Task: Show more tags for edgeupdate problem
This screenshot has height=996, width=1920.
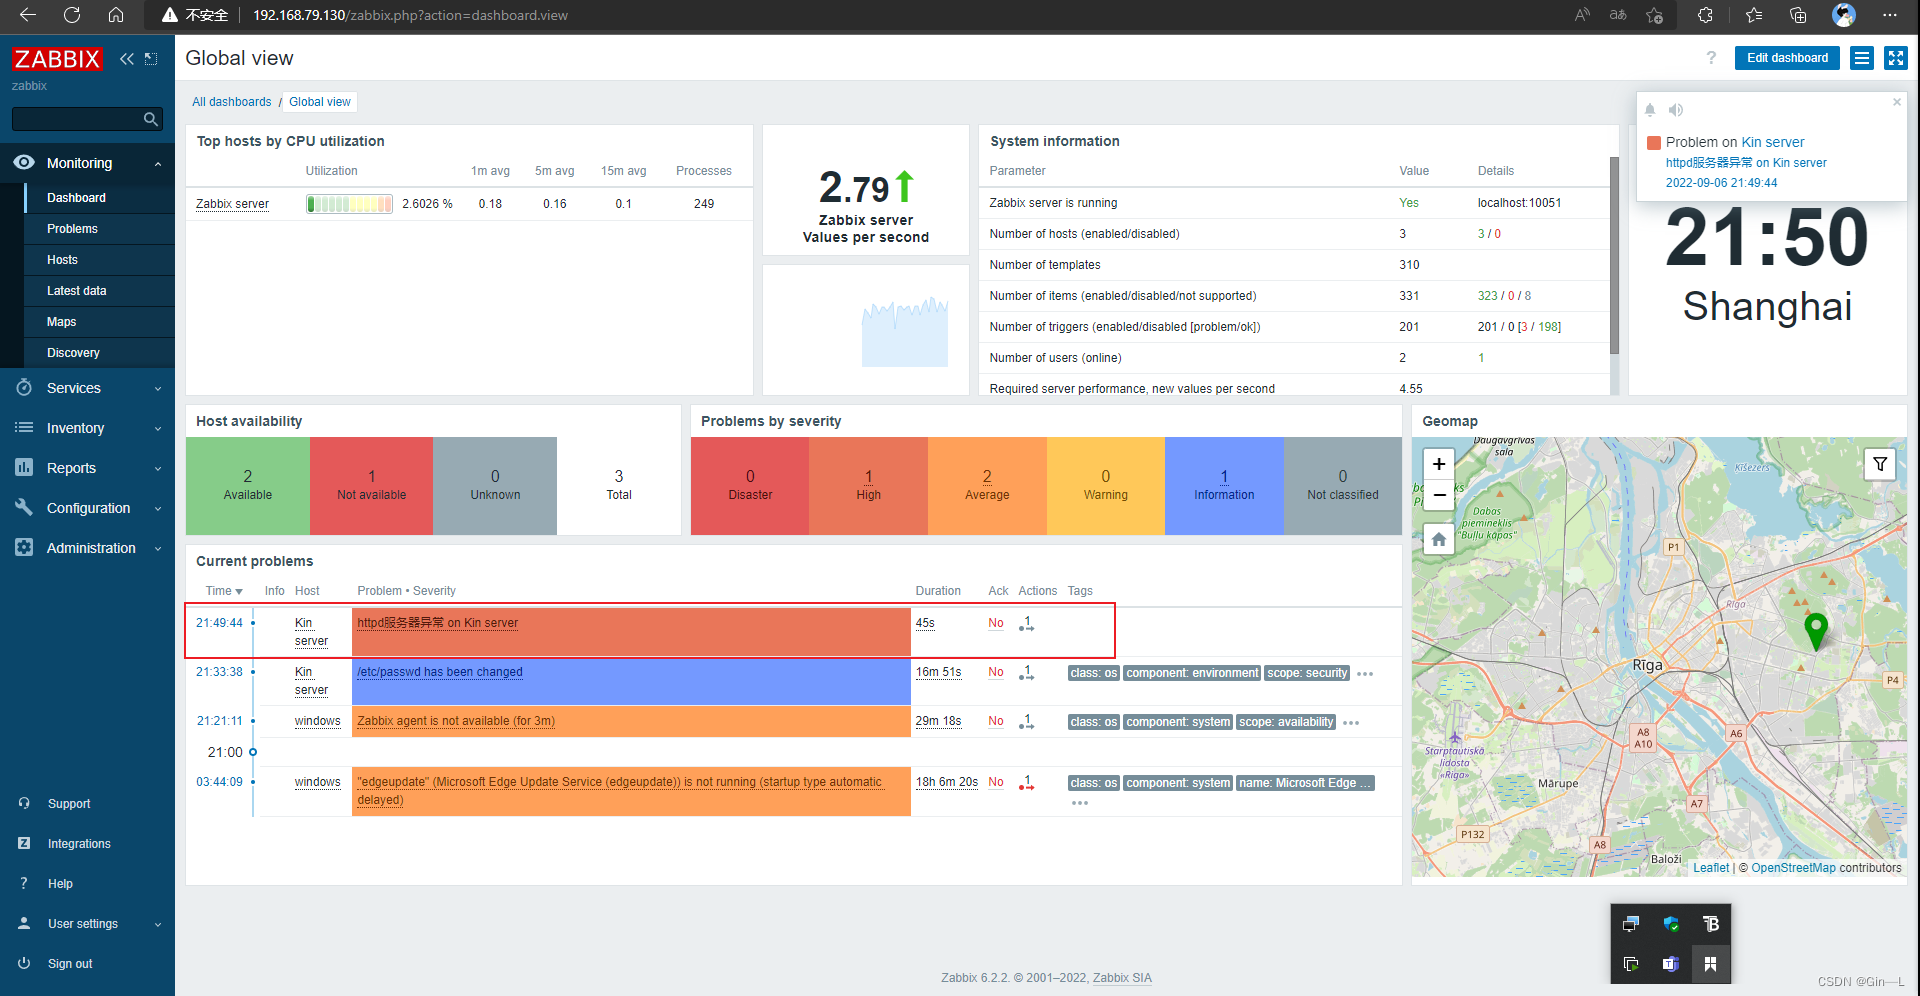Action: (1080, 803)
